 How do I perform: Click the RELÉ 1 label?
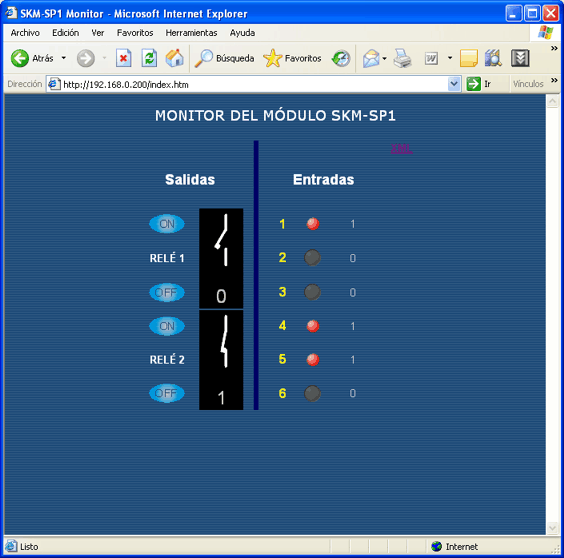point(167,258)
